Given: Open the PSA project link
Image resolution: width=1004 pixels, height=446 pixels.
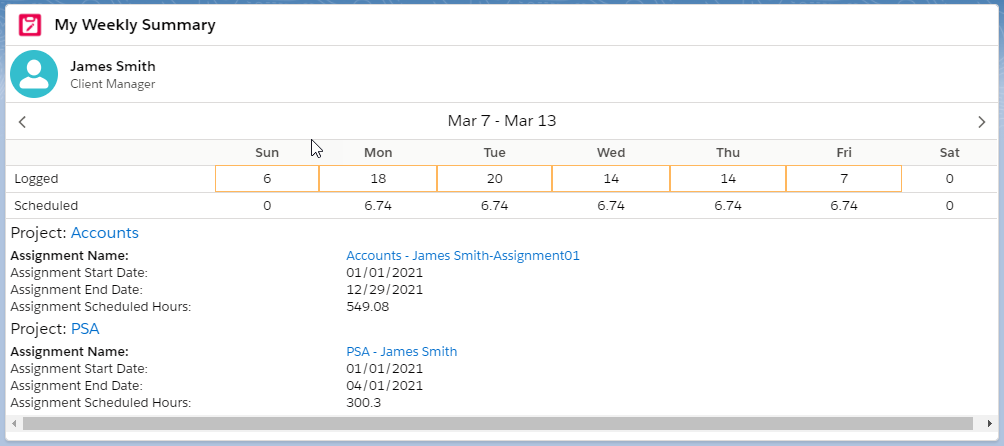Looking at the screenshot, I should pyautogui.click(x=85, y=328).
